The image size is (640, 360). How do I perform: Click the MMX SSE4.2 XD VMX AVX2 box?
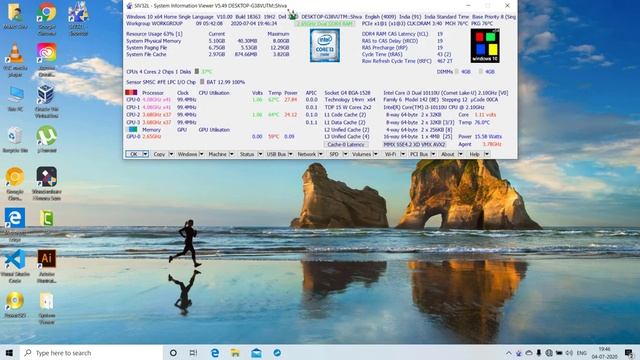tap(414, 144)
